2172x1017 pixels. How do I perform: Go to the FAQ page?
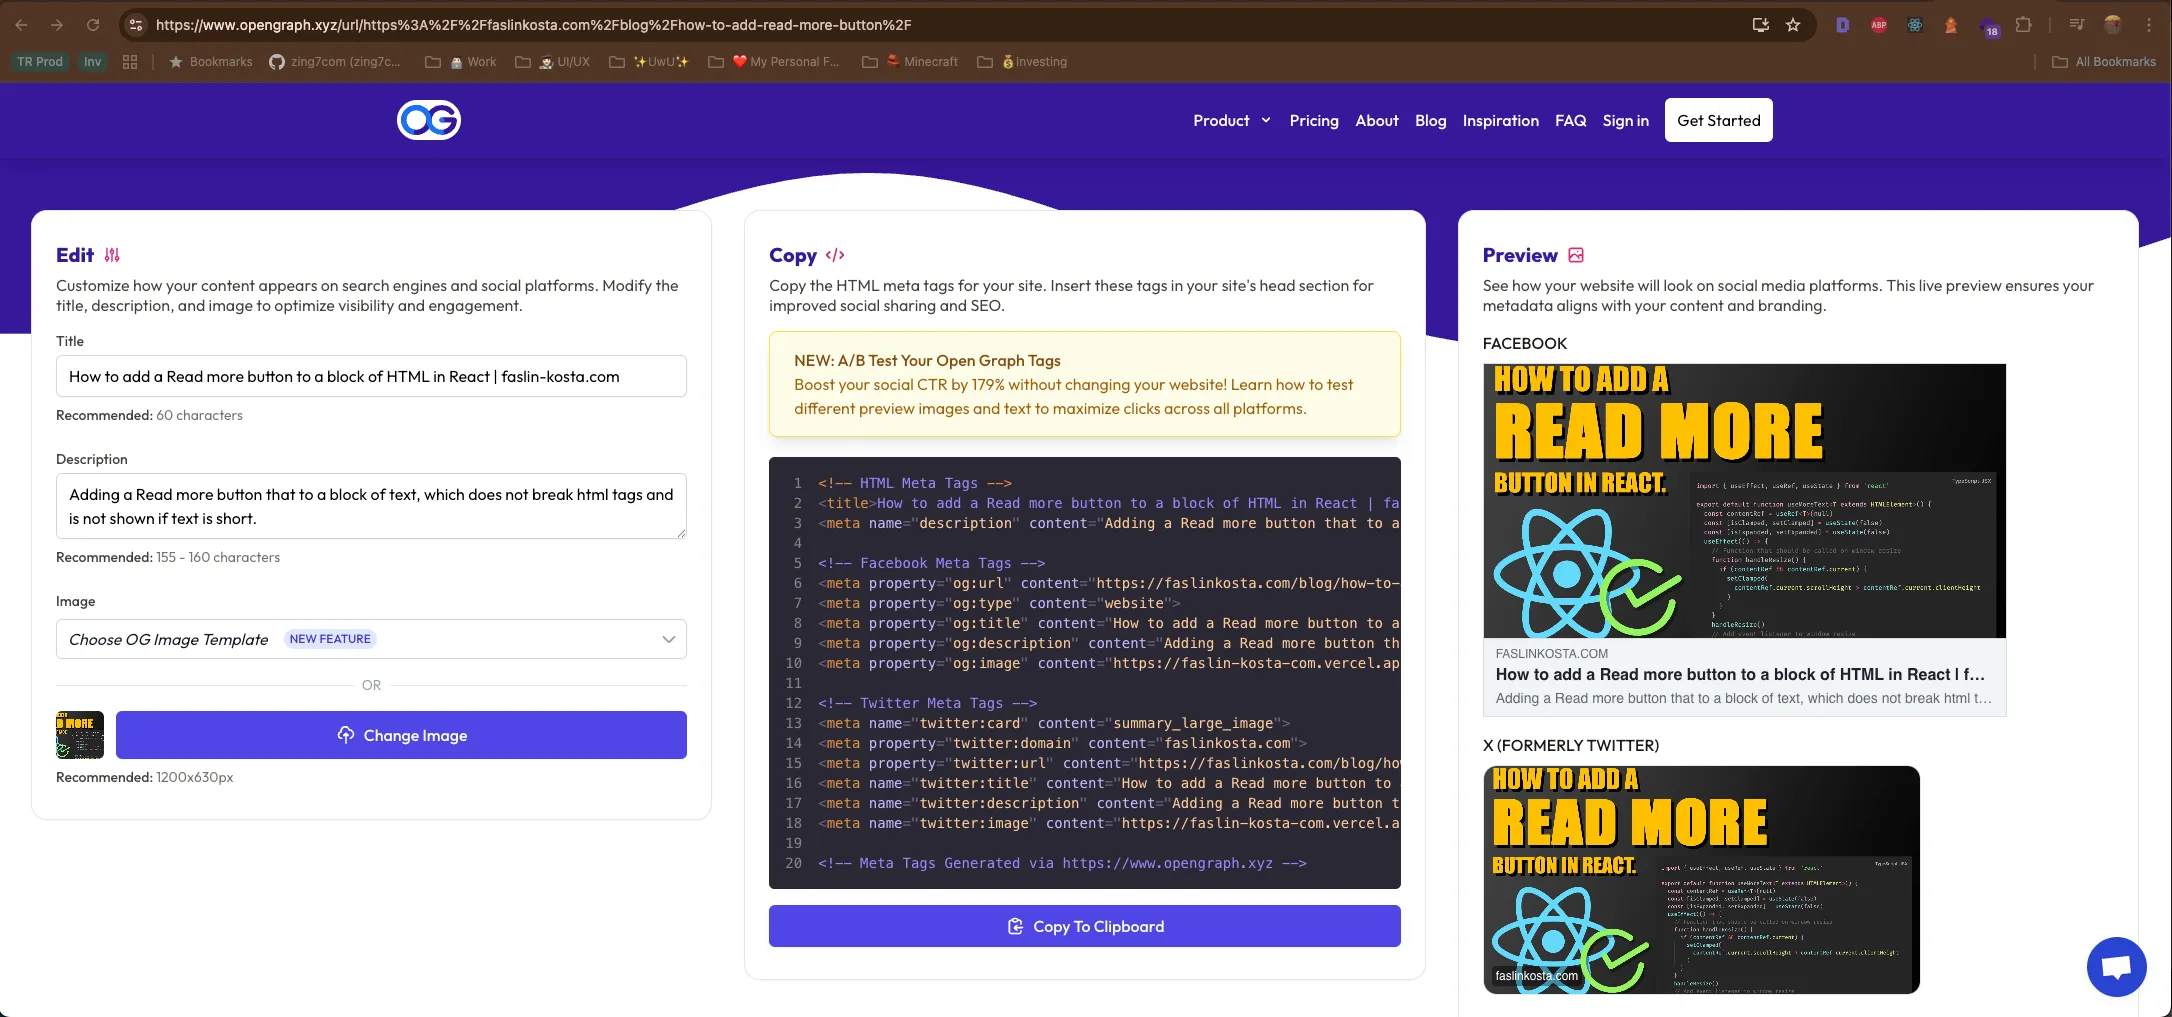(1570, 120)
